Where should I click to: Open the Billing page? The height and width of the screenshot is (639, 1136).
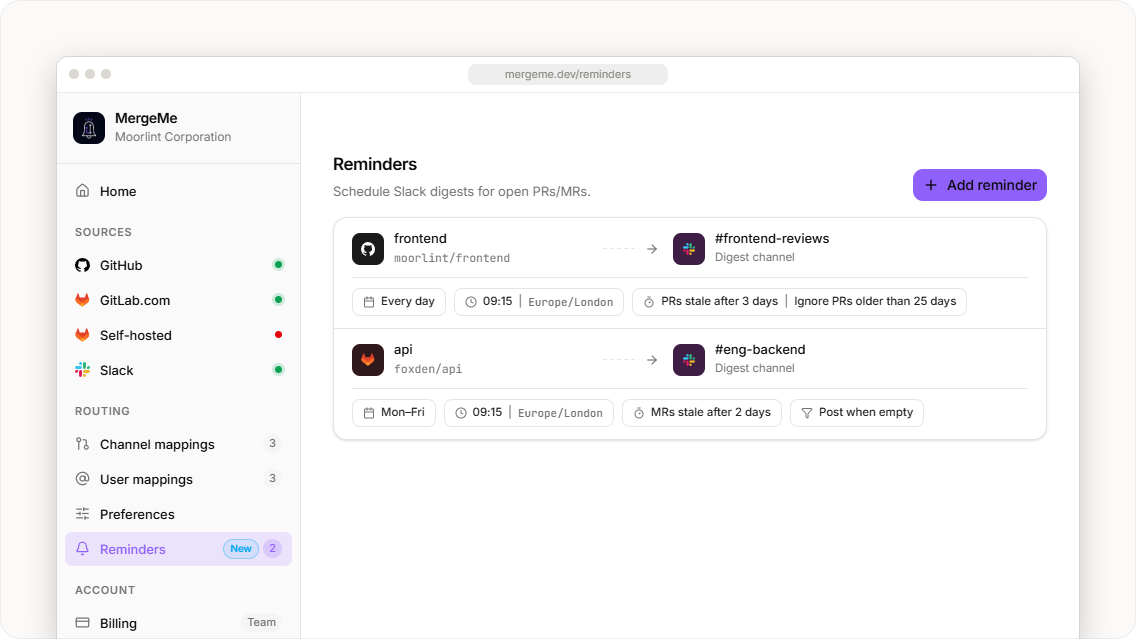point(178,622)
